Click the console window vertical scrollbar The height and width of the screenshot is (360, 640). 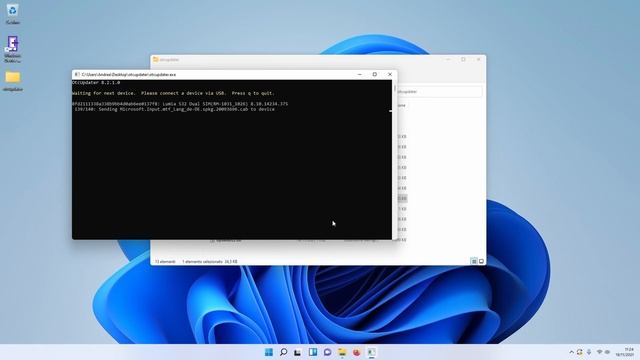coord(394,159)
